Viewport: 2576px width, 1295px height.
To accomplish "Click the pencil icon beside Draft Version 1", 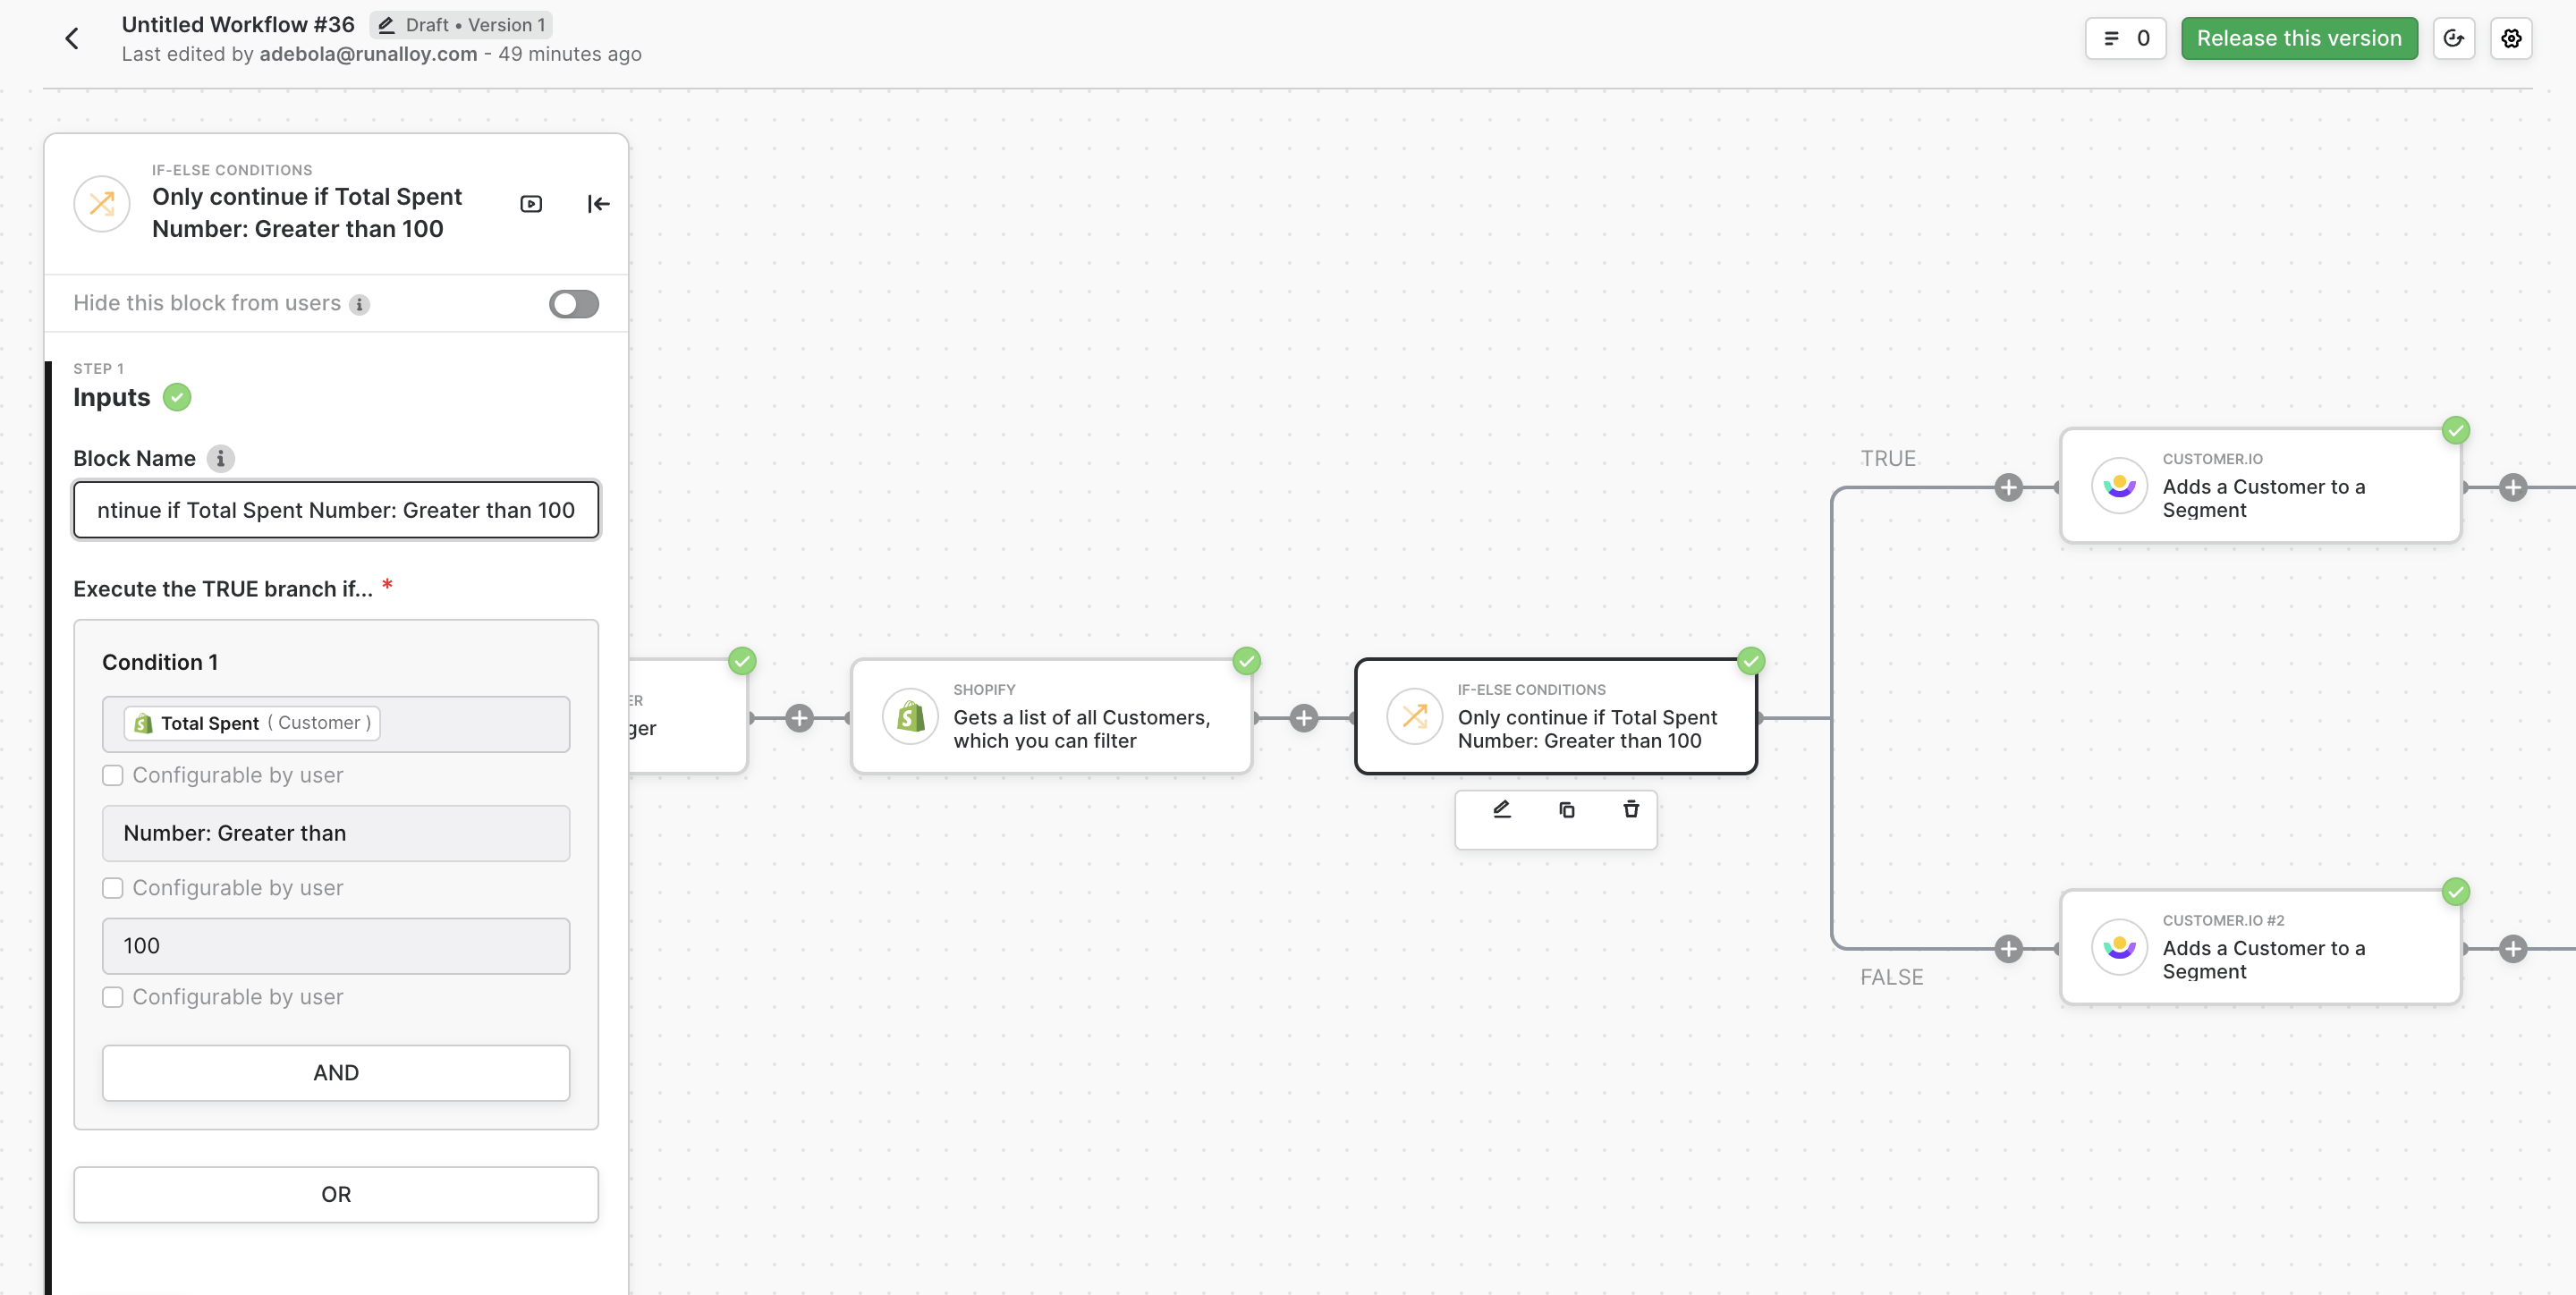I will [x=387, y=25].
